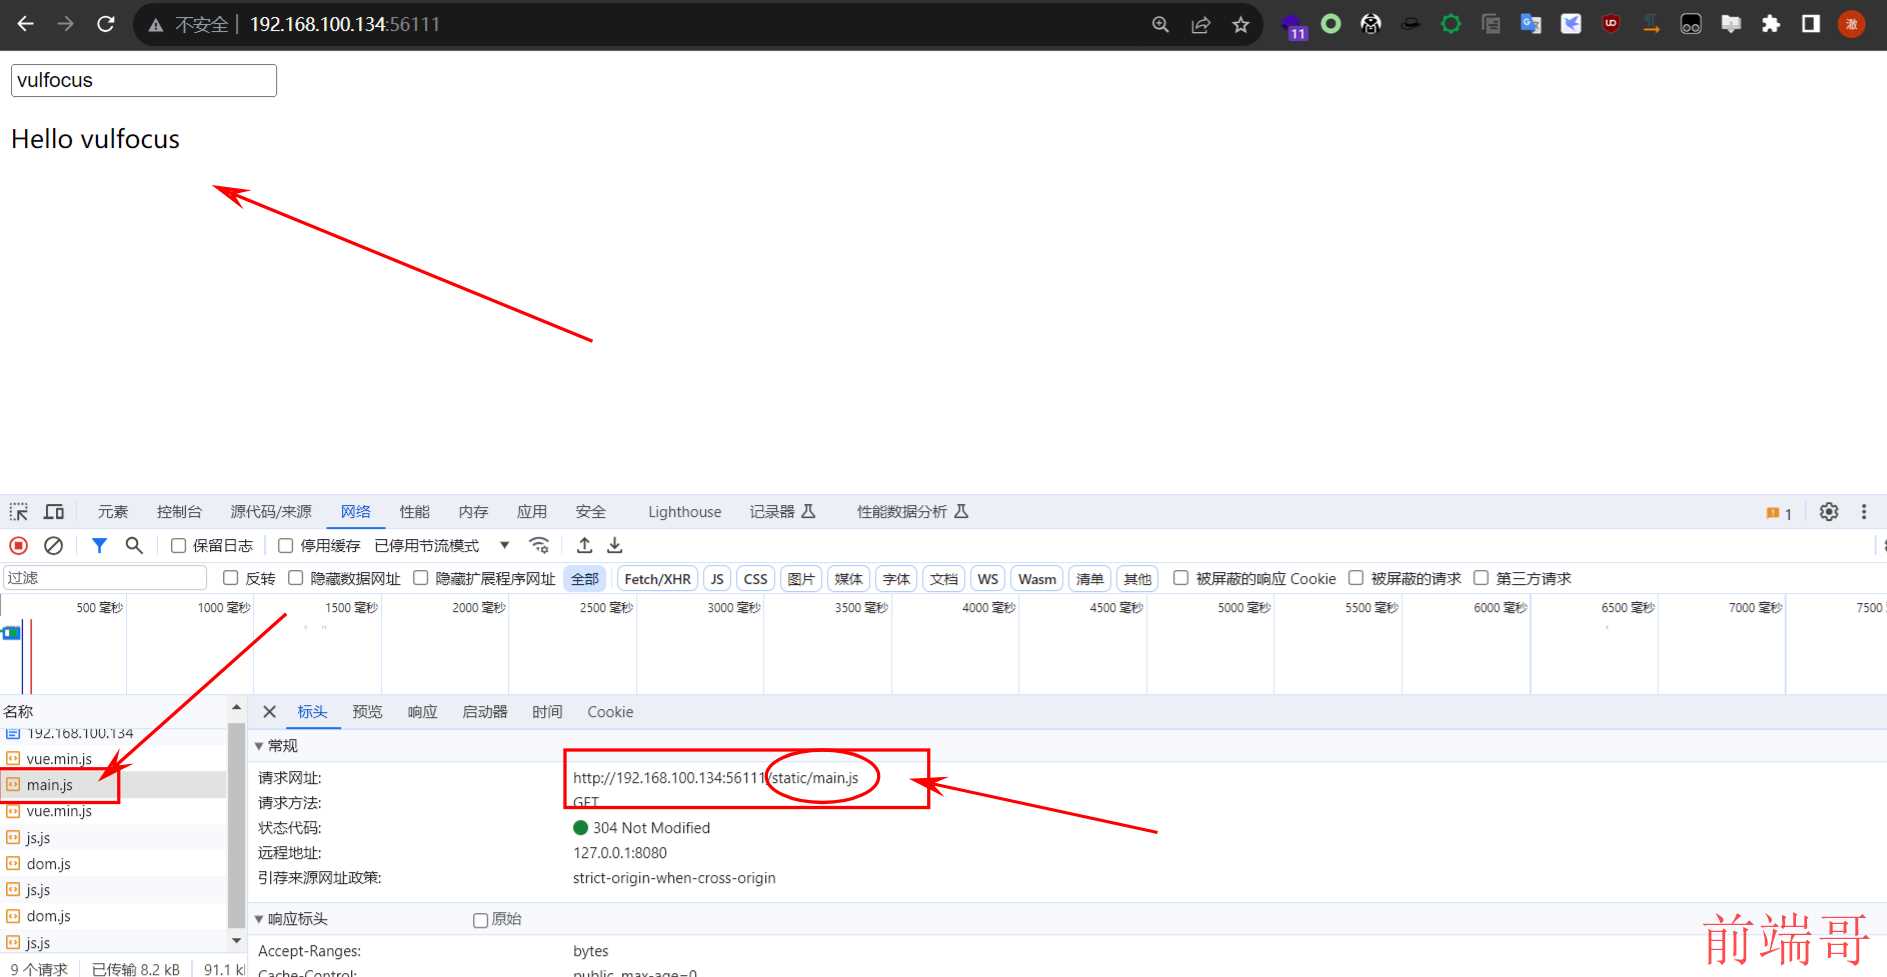The image size is (1887, 977).
Task: Switch to the Preview (预览) request tab
Action: (x=367, y=712)
